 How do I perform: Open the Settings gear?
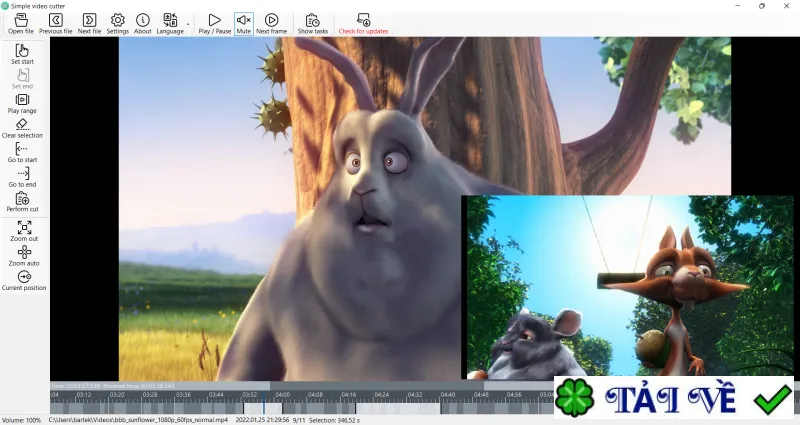click(x=118, y=24)
